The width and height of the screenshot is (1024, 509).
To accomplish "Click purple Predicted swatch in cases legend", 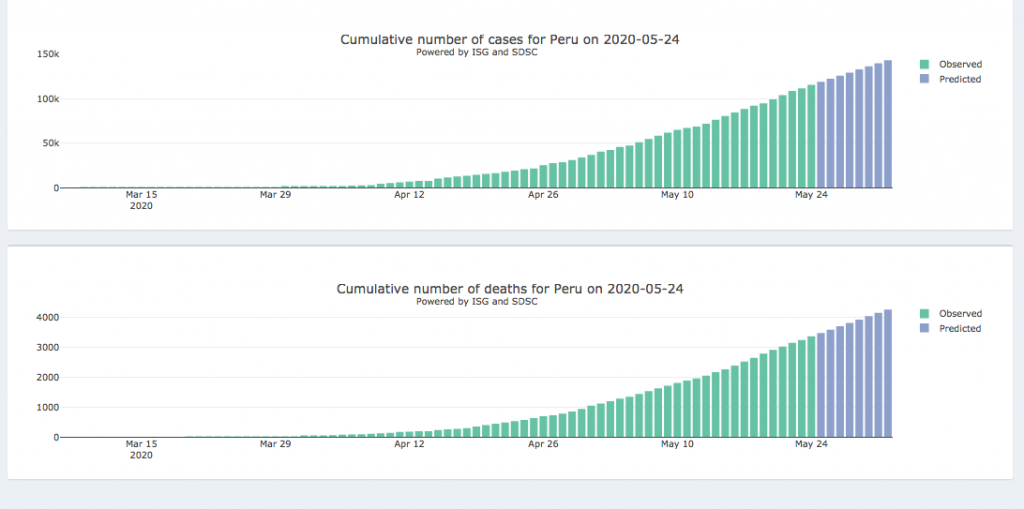I will 925,79.
